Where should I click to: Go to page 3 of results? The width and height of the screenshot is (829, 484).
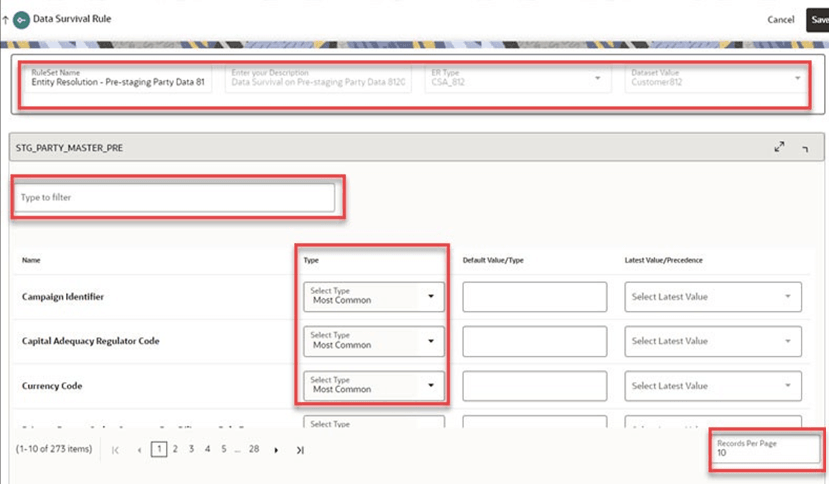tap(191, 449)
